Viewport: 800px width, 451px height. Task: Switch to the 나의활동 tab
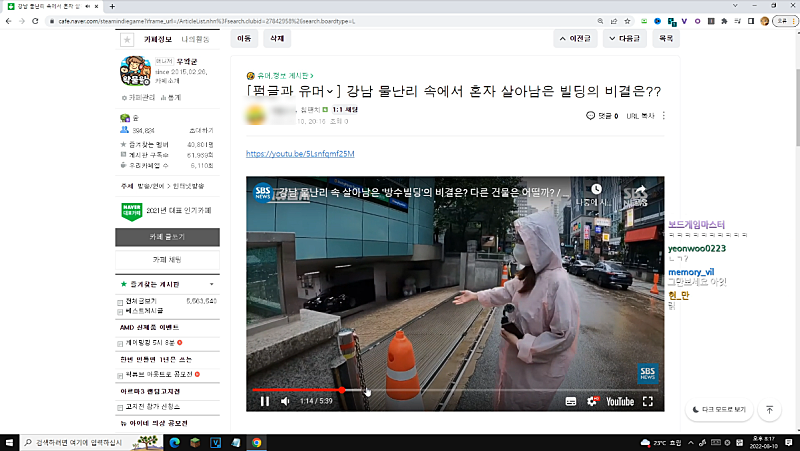coord(194,39)
